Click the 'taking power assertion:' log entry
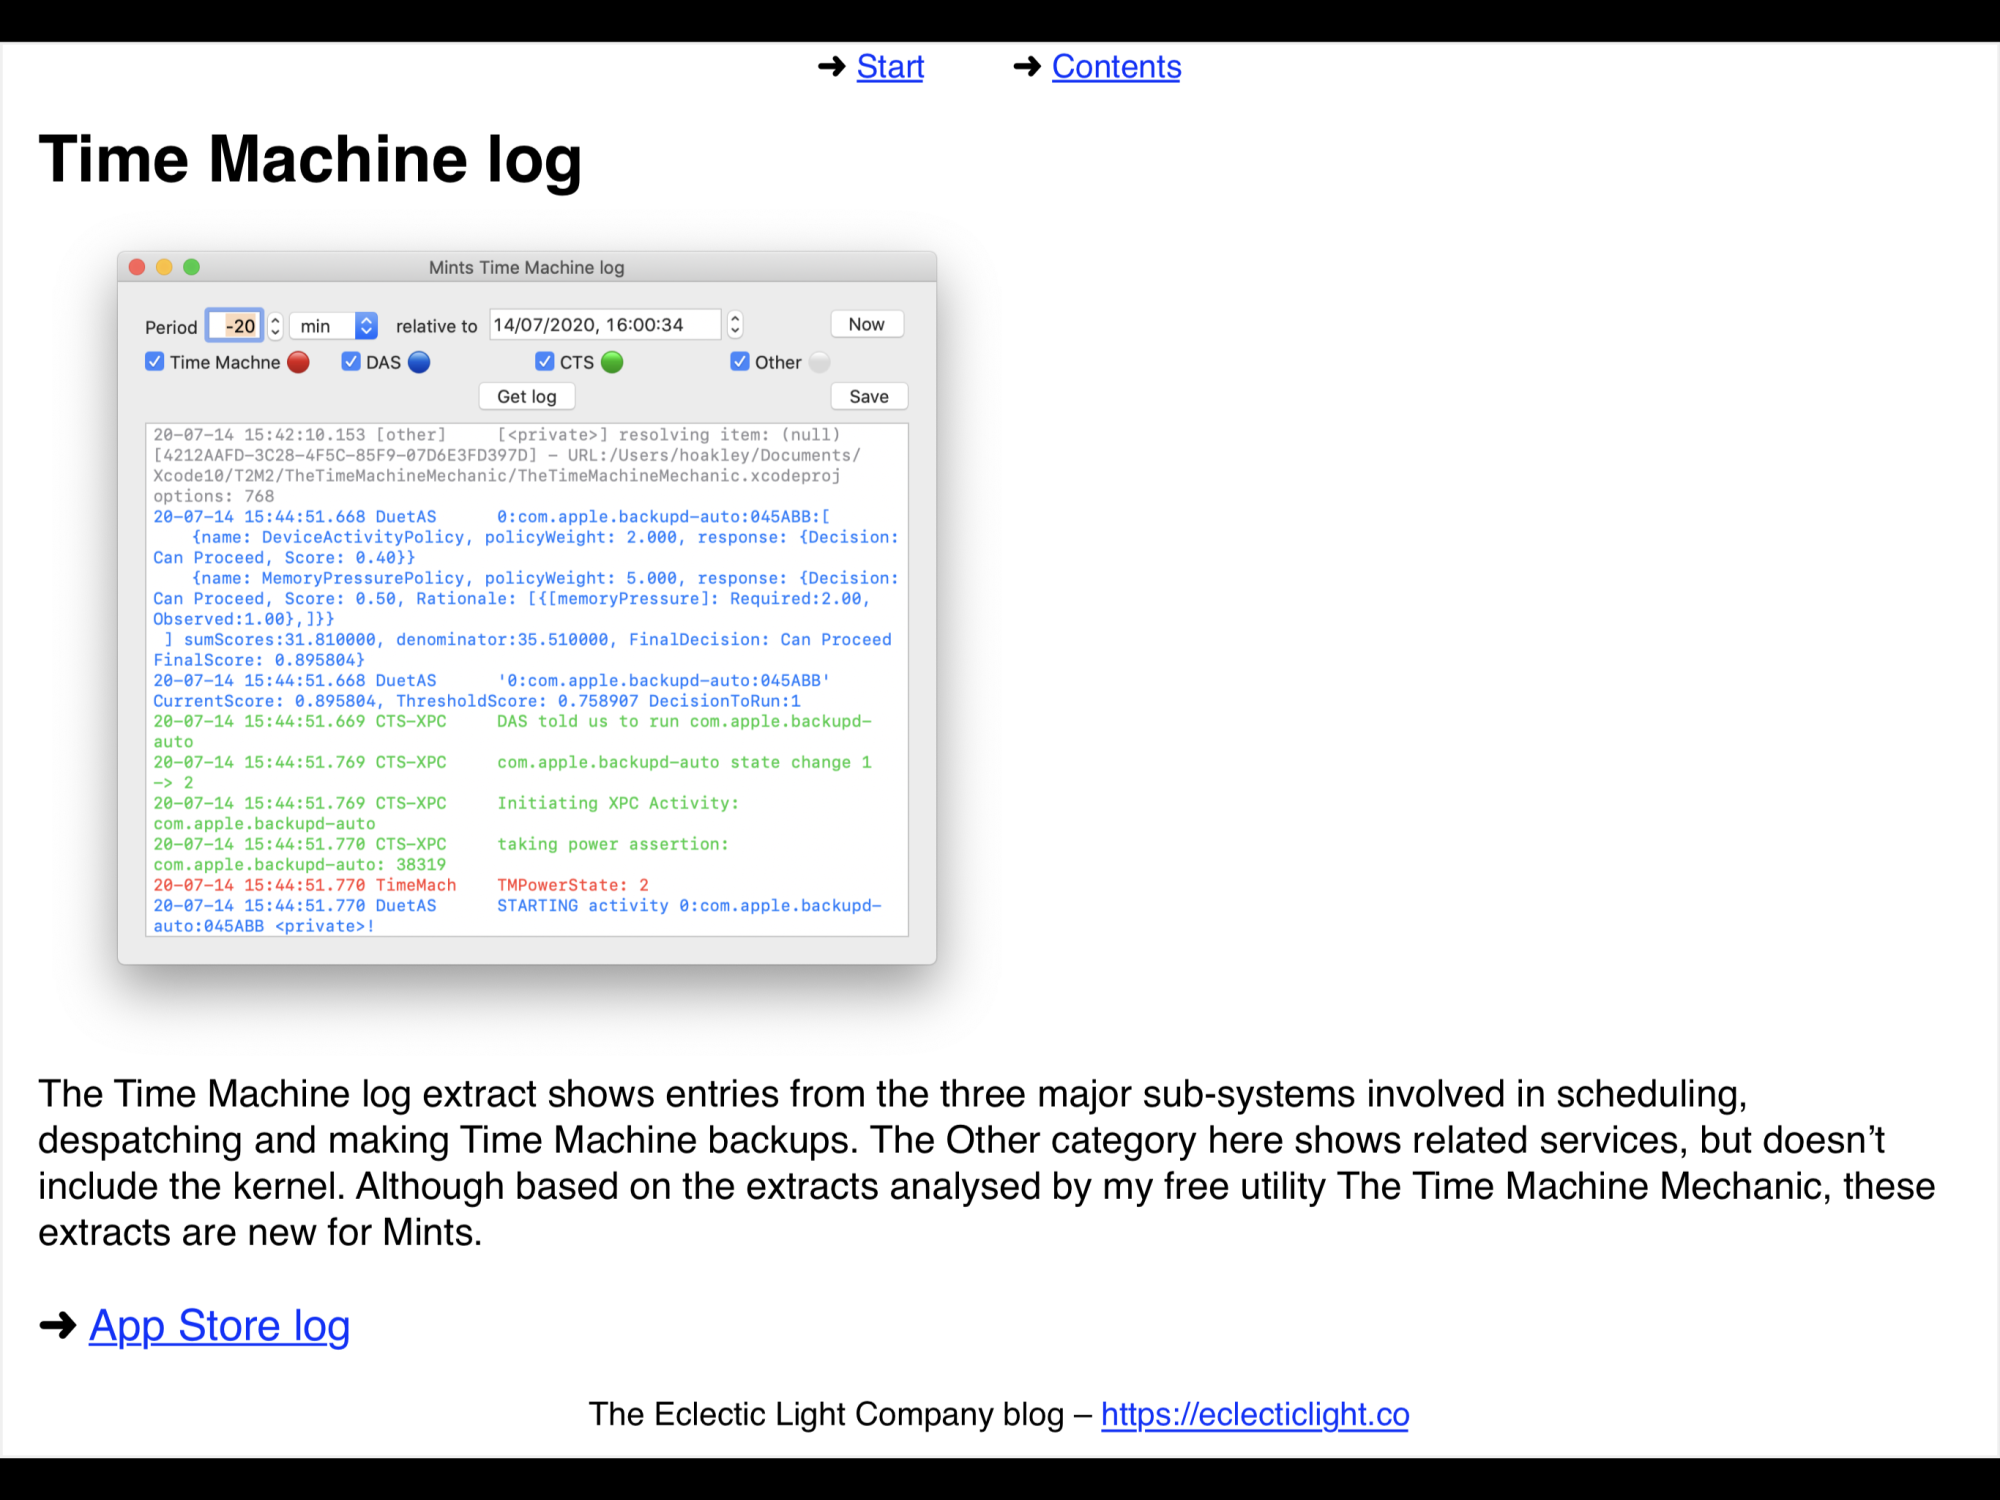2000x1500 pixels. click(x=613, y=844)
